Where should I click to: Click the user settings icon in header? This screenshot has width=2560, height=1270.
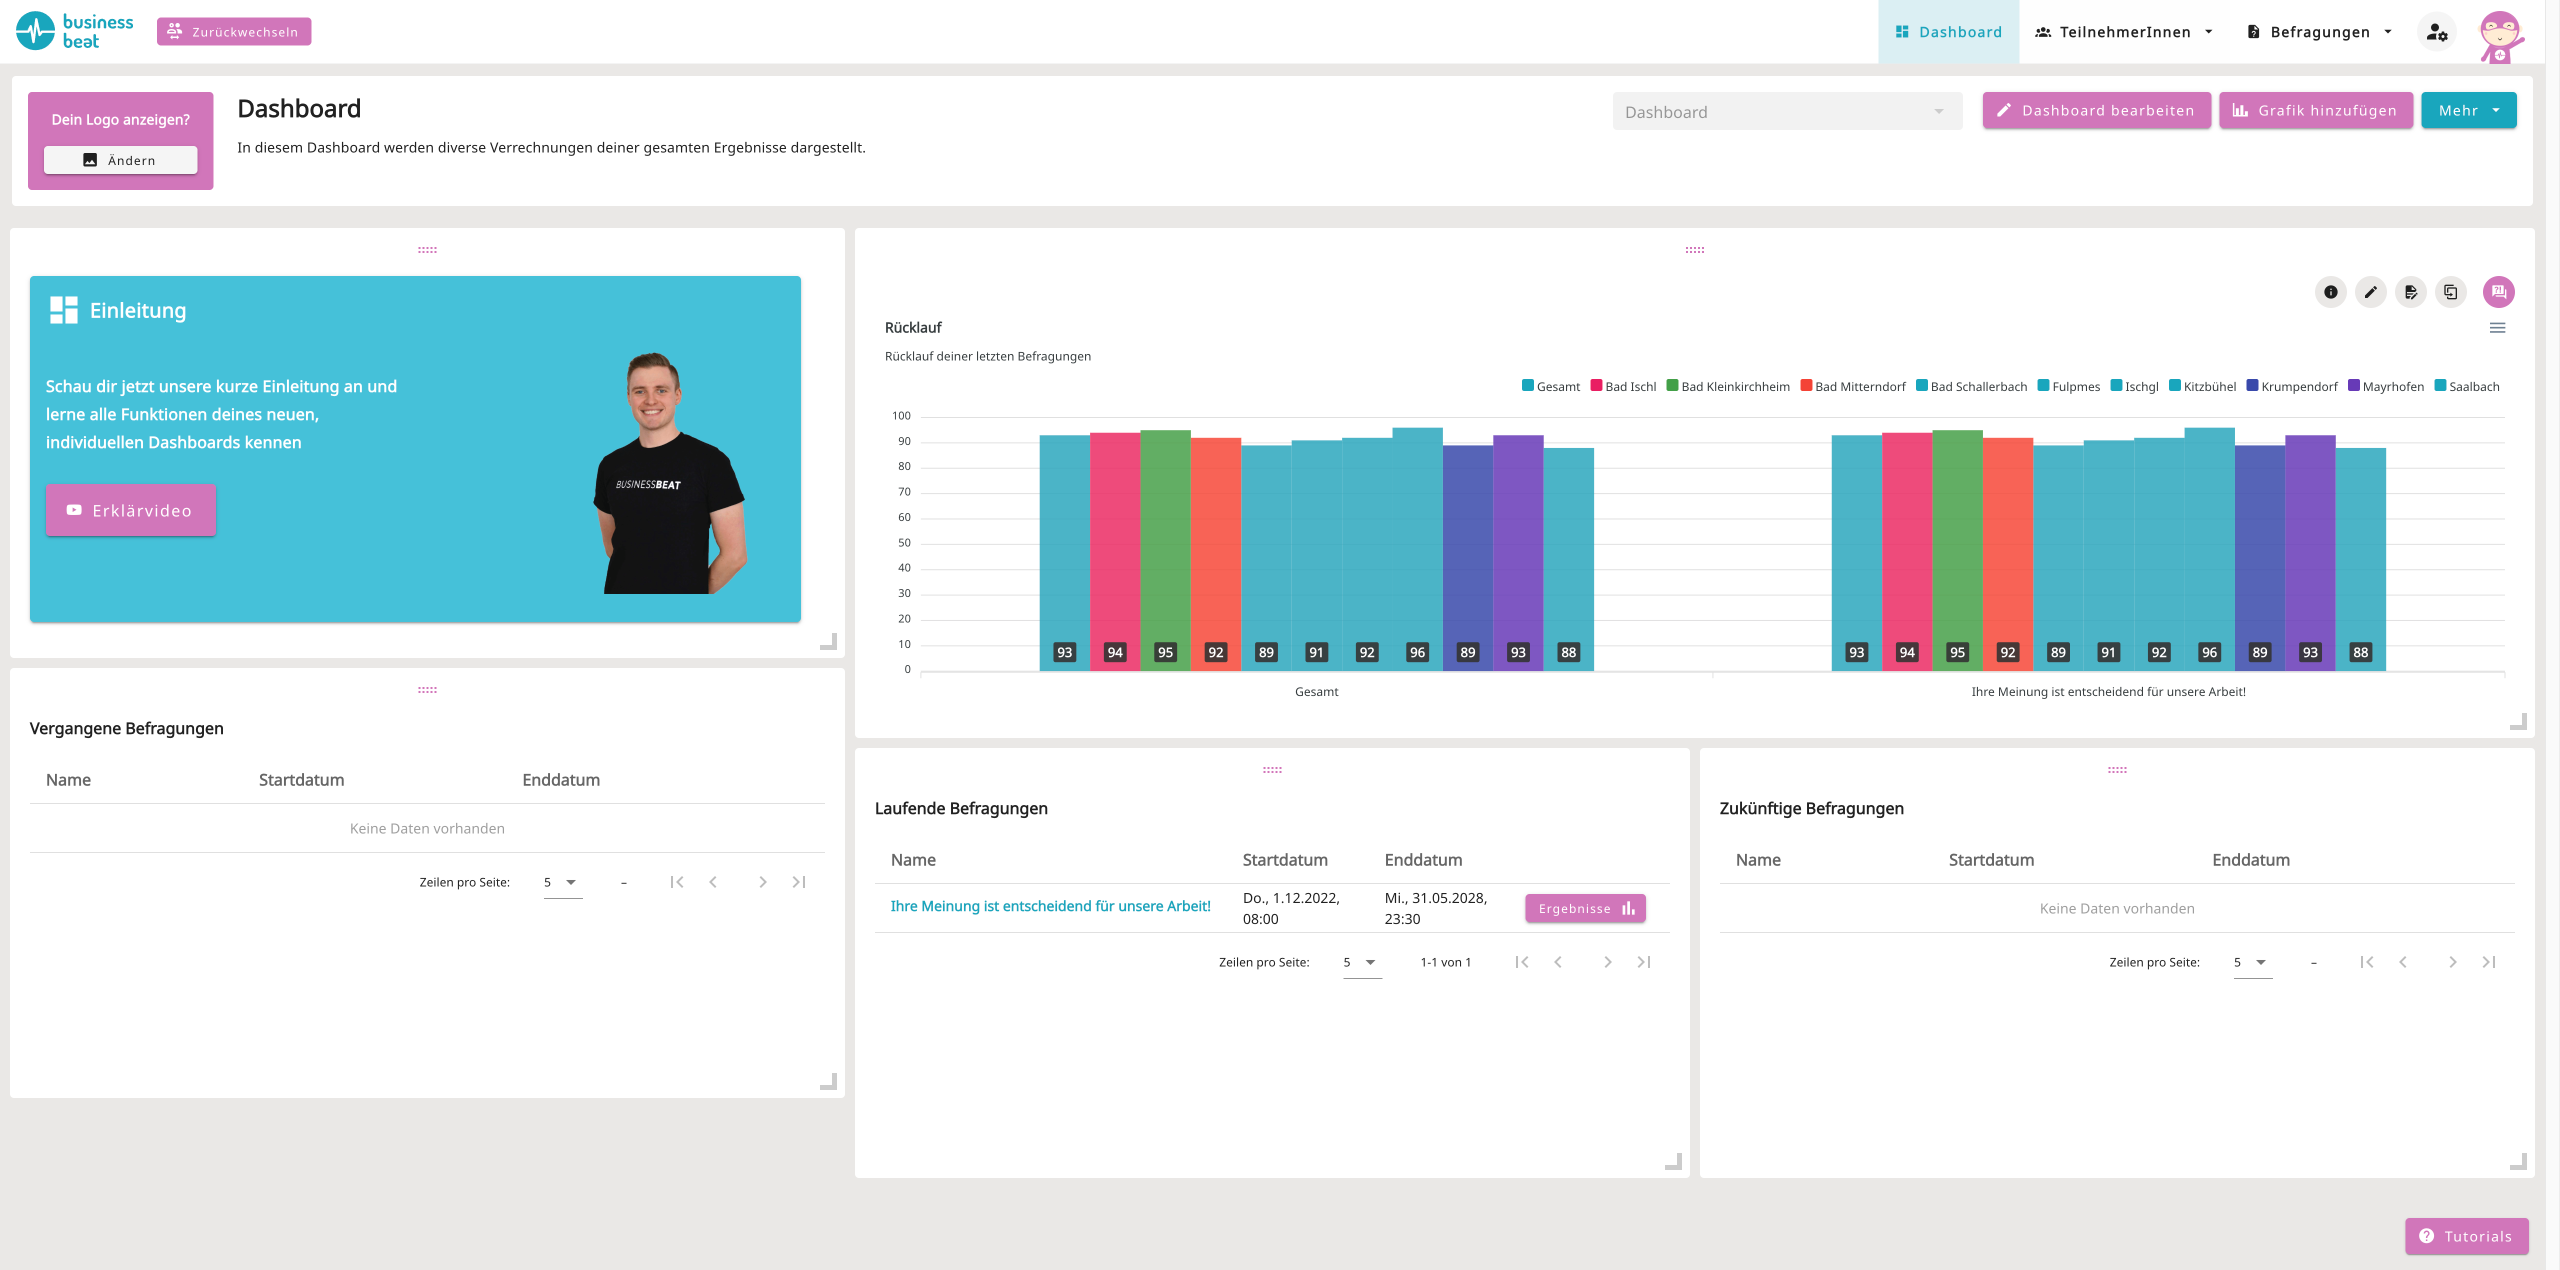click(x=2437, y=32)
